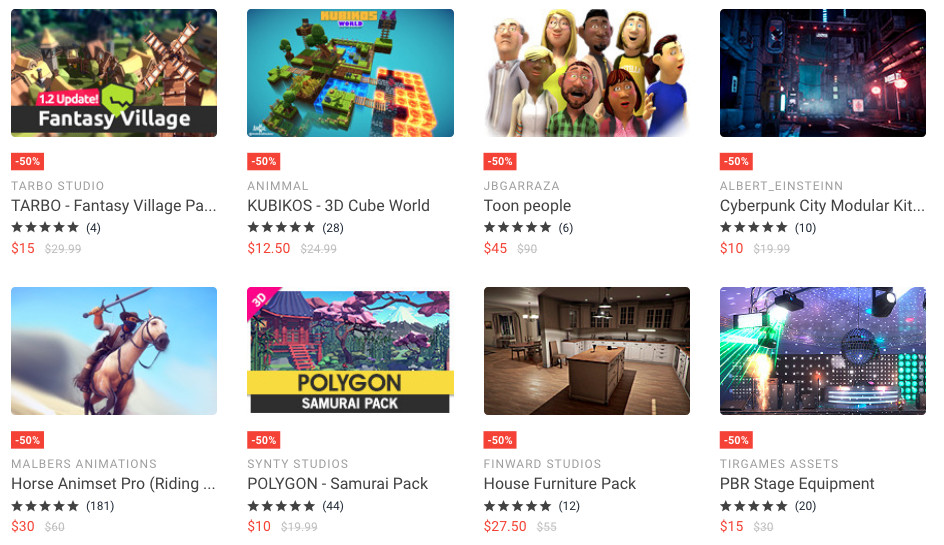This screenshot has height=545, width=944.
Task: Click the -50% badge under Toon people image
Action: click(x=500, y=161)
